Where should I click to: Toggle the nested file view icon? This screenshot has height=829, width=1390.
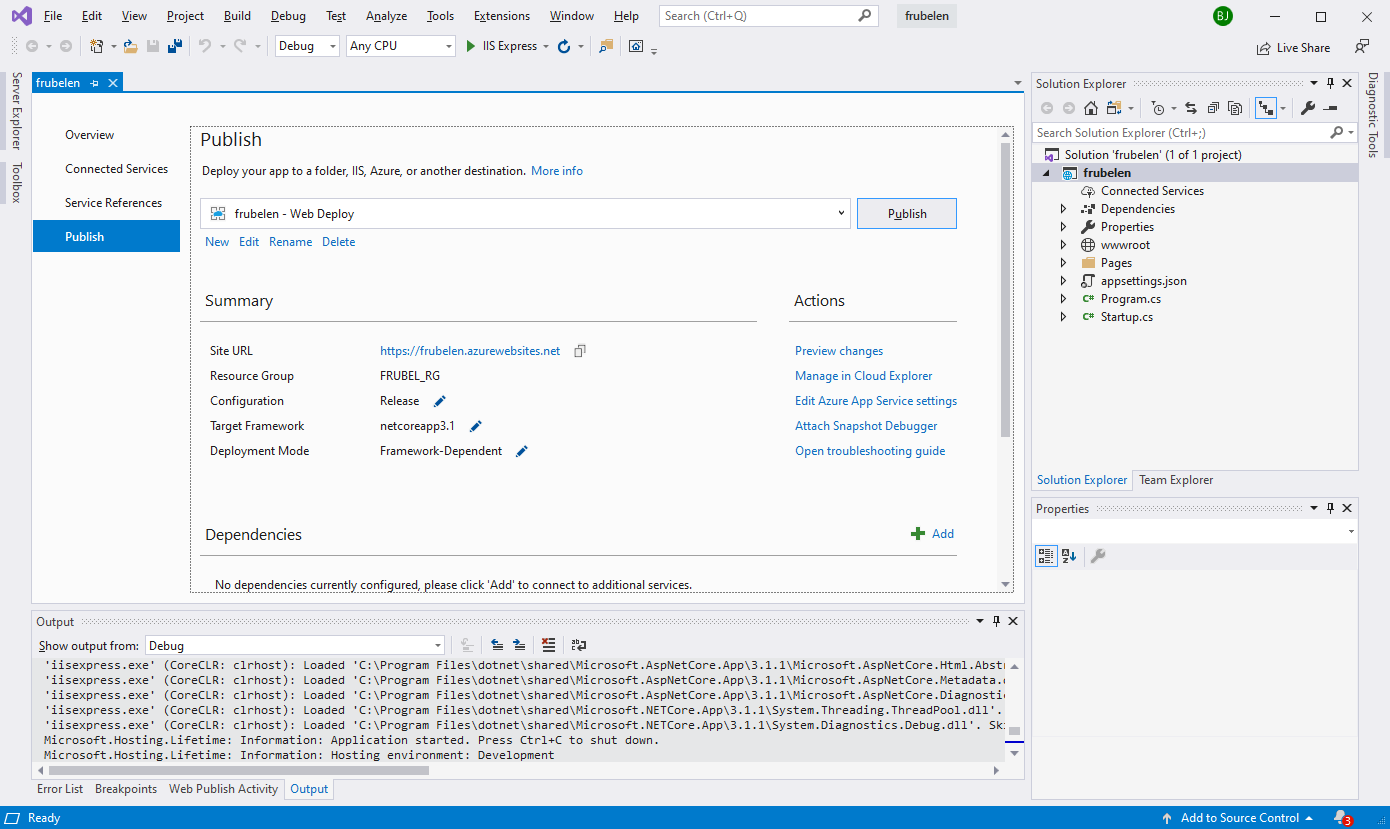click(1266, 108)
